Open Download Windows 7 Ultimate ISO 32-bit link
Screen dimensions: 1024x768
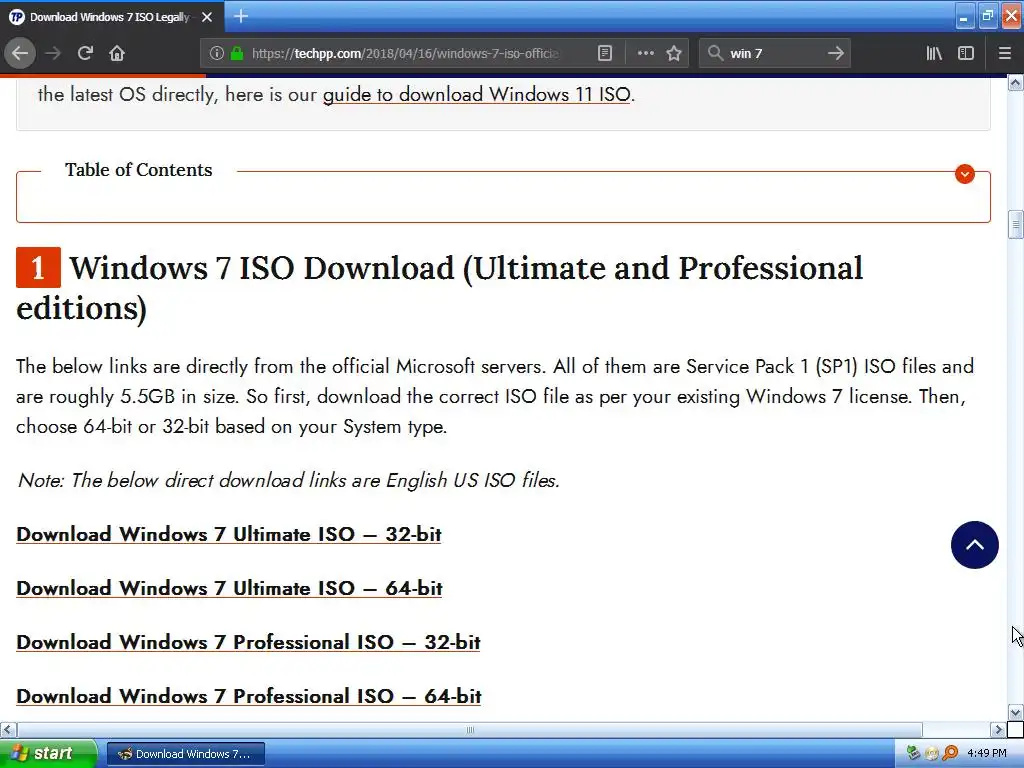pyautogui.click(x=229, y=534)
